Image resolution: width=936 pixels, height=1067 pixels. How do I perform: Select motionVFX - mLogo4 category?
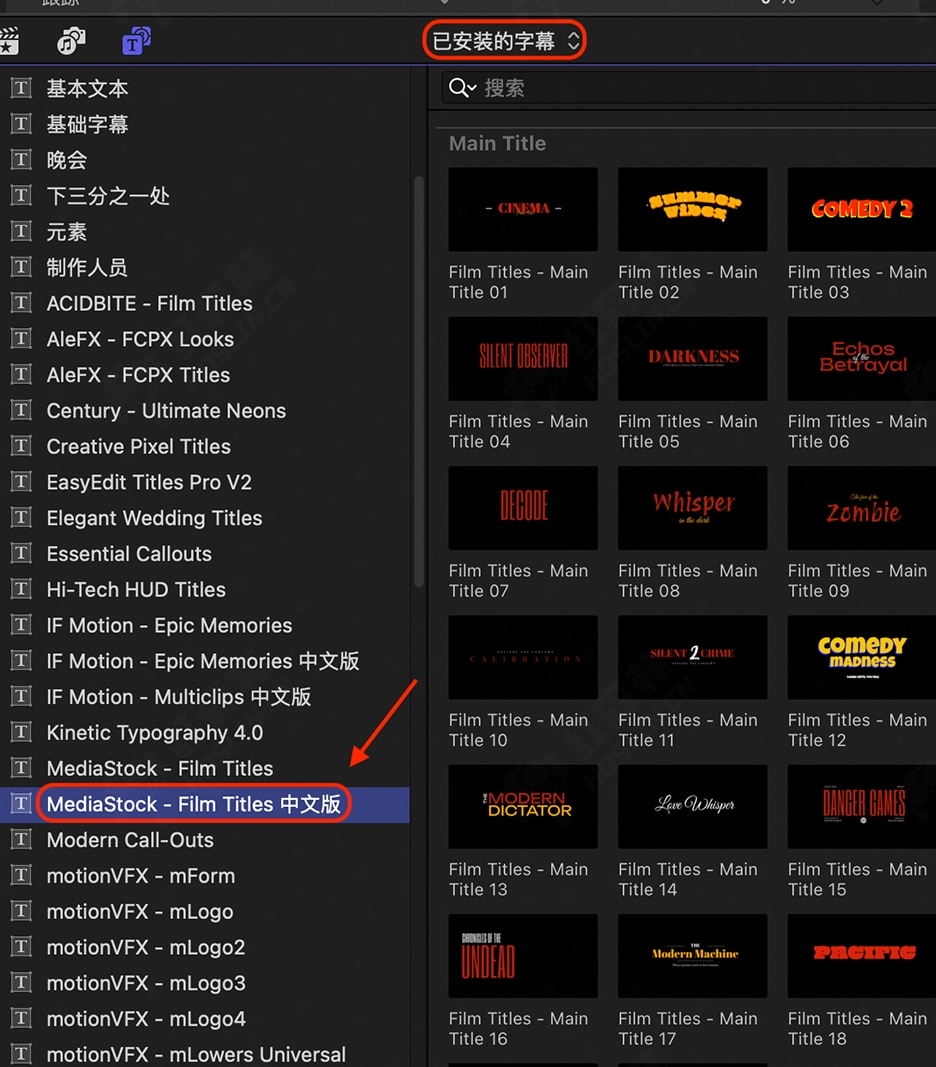(x=204, y=1019)
